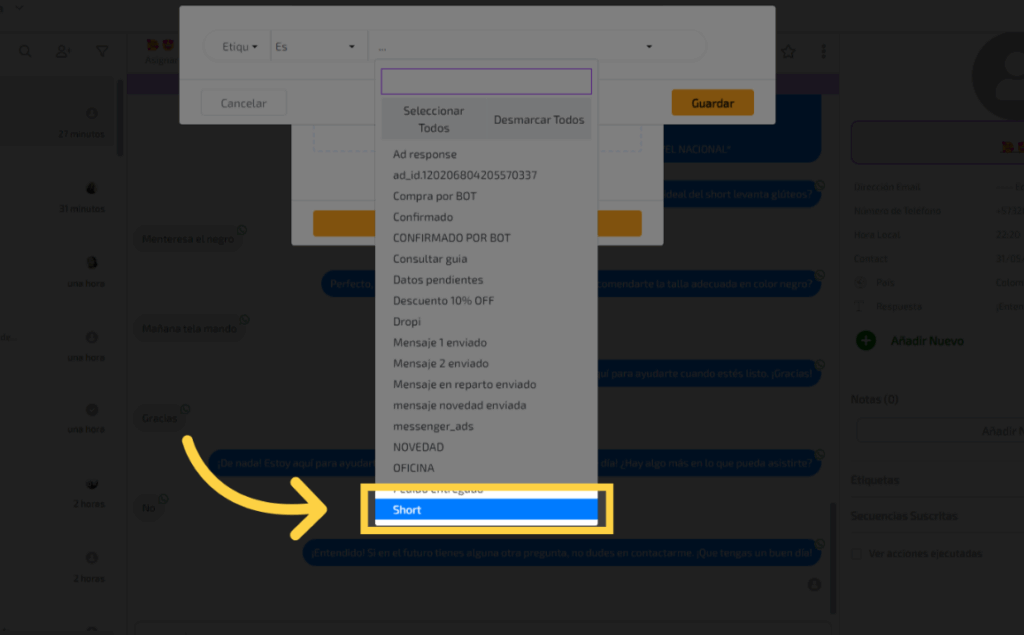Click the green Añadir Nuevo plus icon
This screenshot has width=1024, height=635.
866,341
